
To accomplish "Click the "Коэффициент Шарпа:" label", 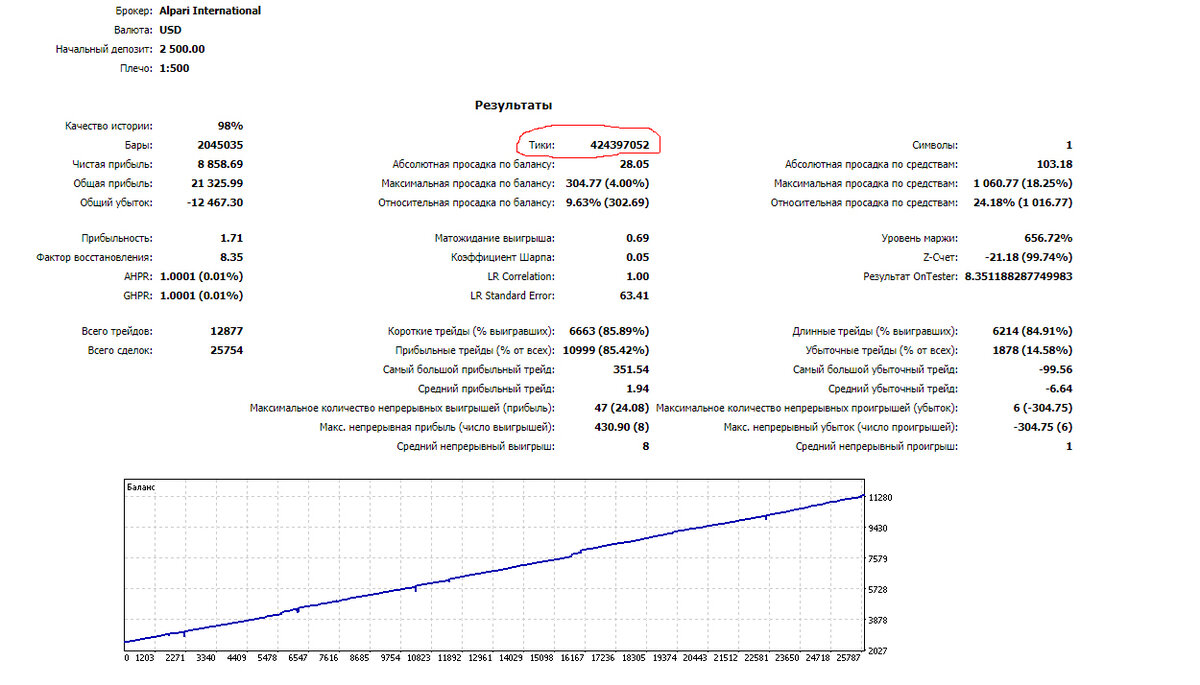I will click(502, 257).
